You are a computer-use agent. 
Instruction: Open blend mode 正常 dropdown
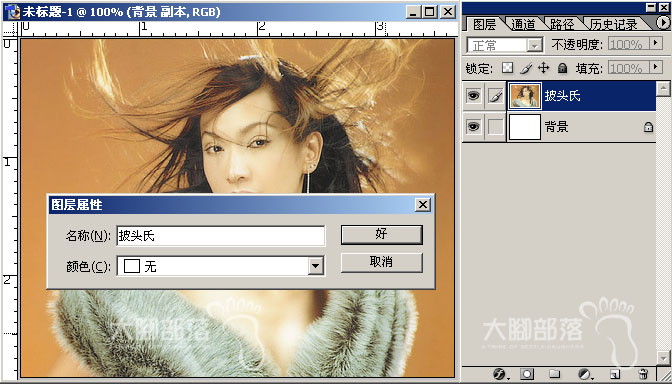[534, 45]
